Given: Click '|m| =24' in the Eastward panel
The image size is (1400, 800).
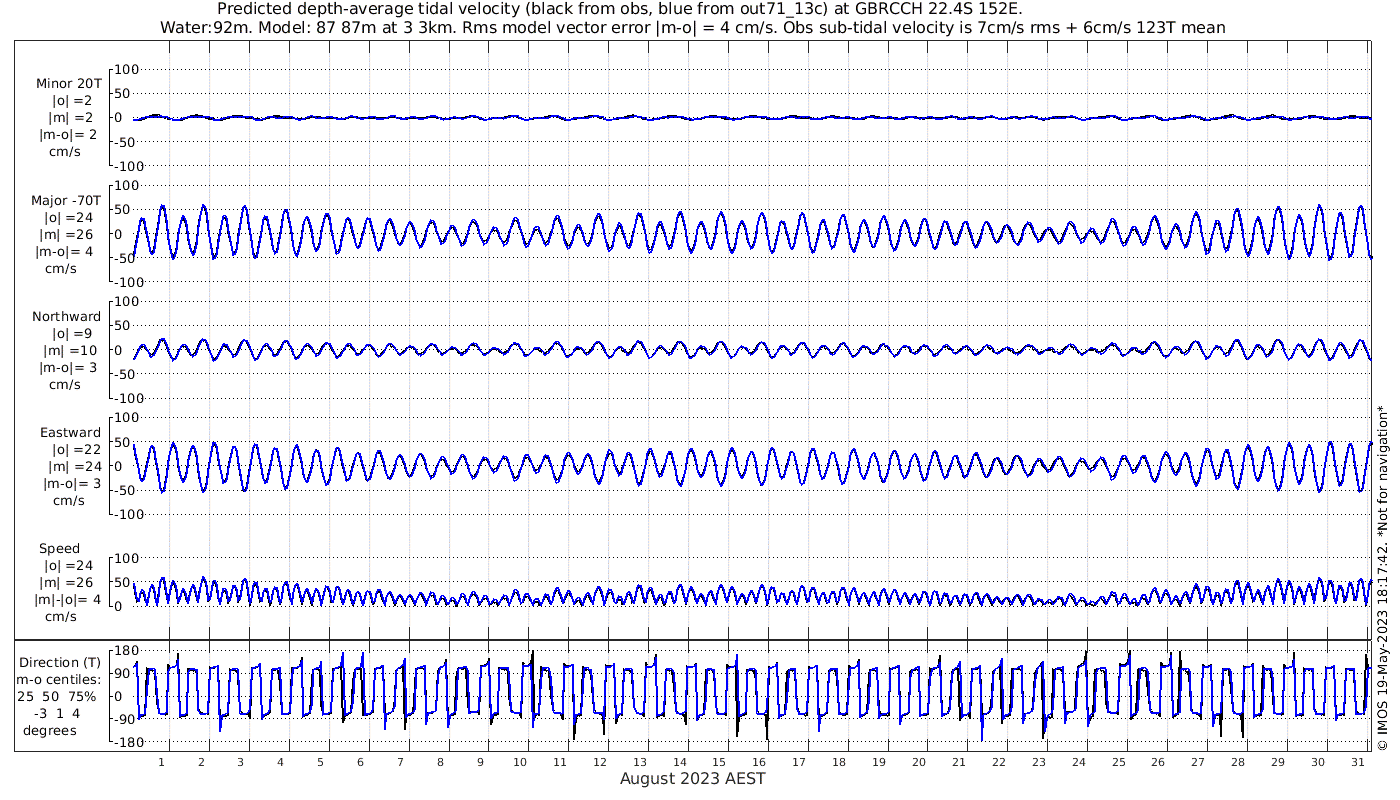Looking at the screenshot, I should (72, 467).
